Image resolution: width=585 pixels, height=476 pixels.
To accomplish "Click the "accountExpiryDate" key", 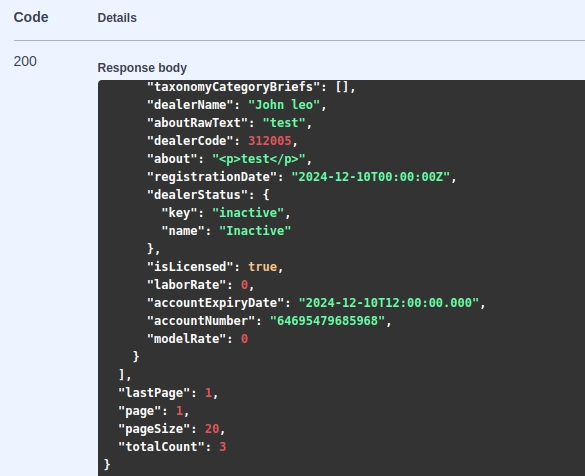I will coord(216,303).
